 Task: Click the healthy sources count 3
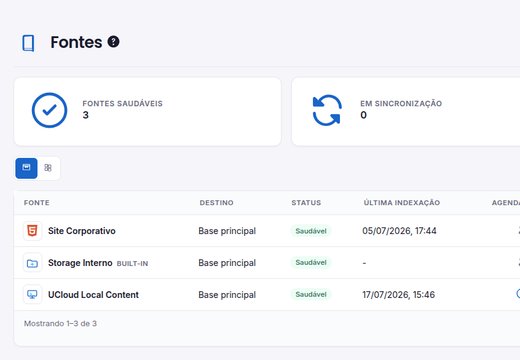(86, 115)
